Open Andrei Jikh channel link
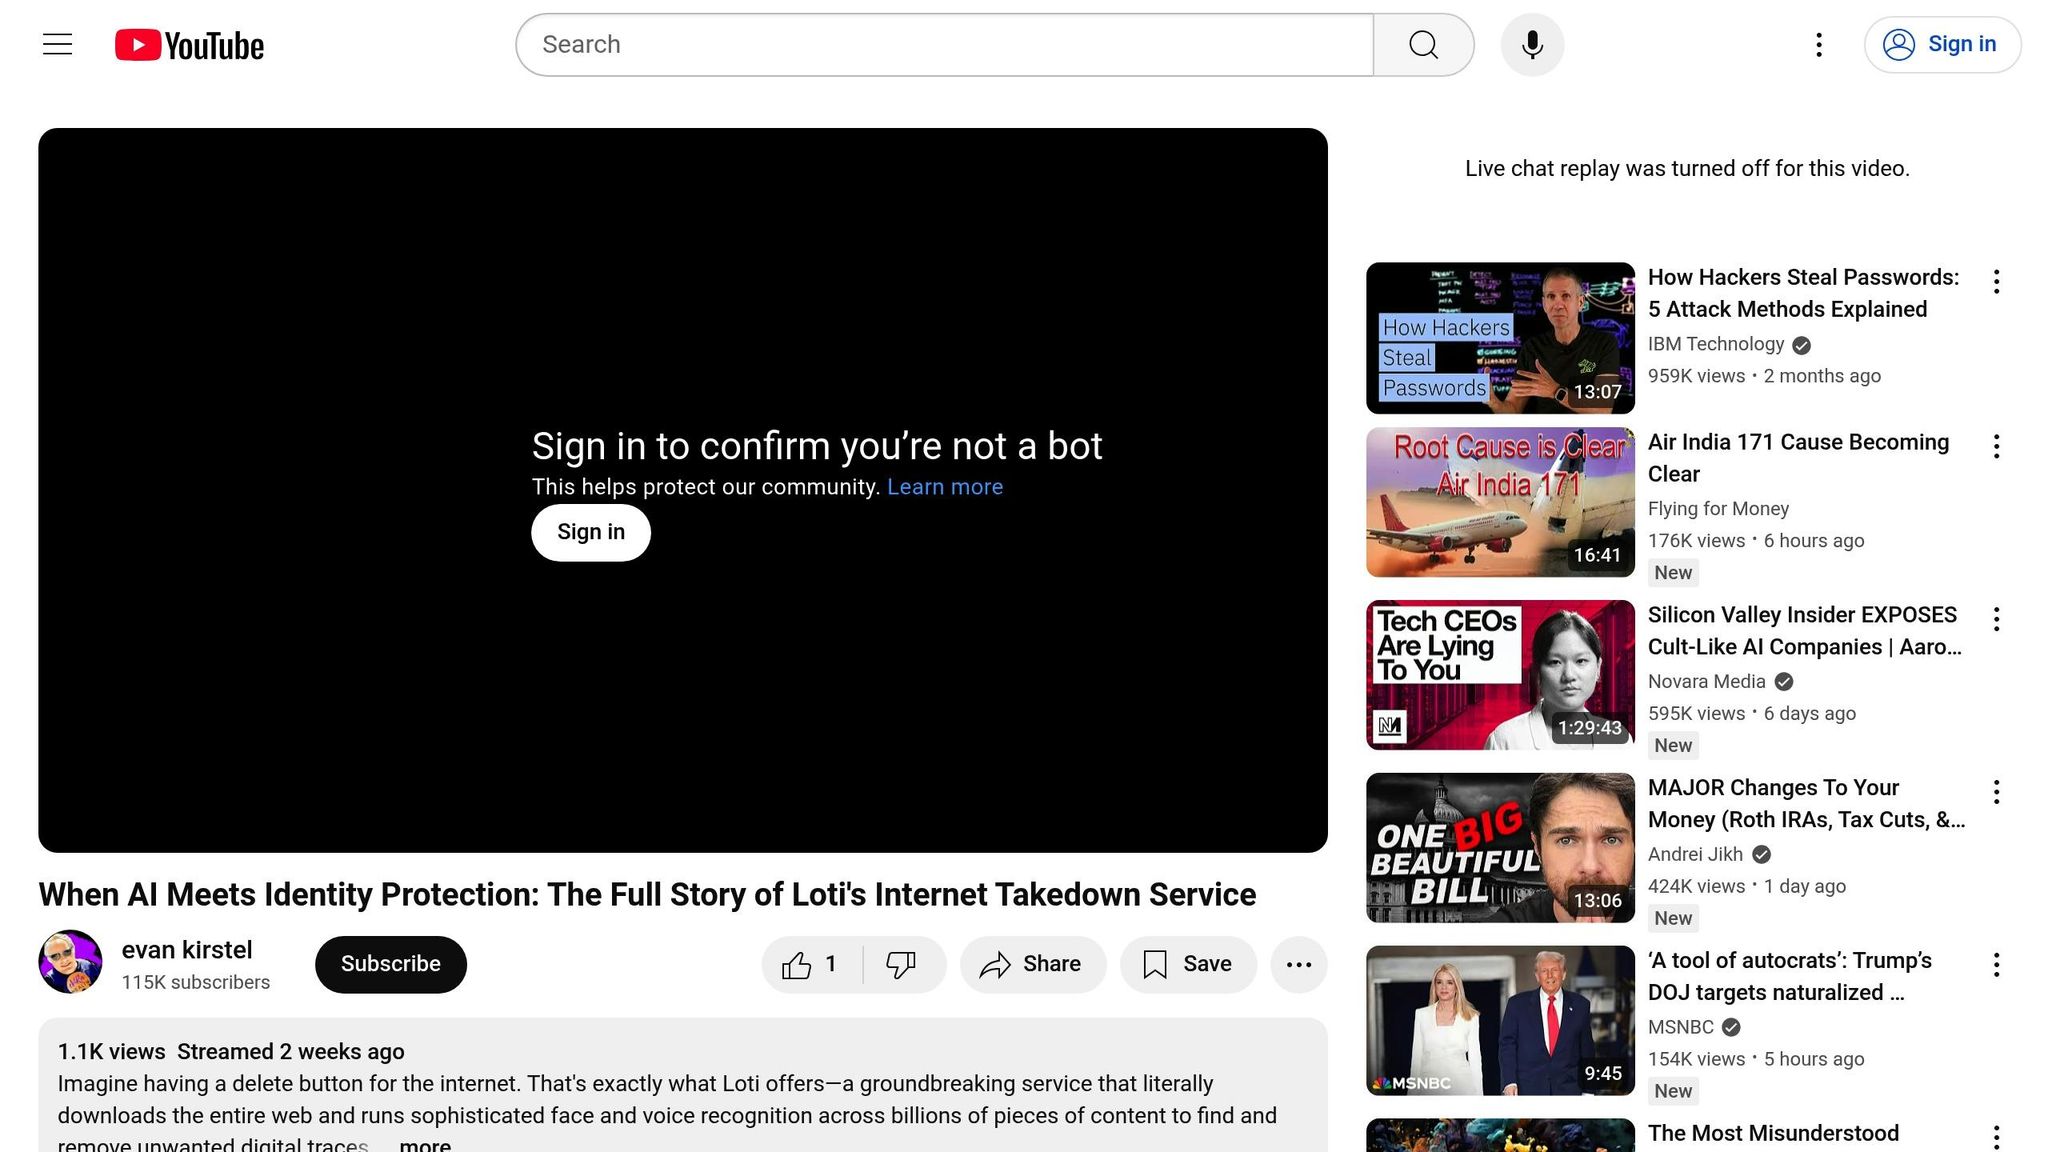This screenshot has height=1152, width=2048. (1695, 855)
